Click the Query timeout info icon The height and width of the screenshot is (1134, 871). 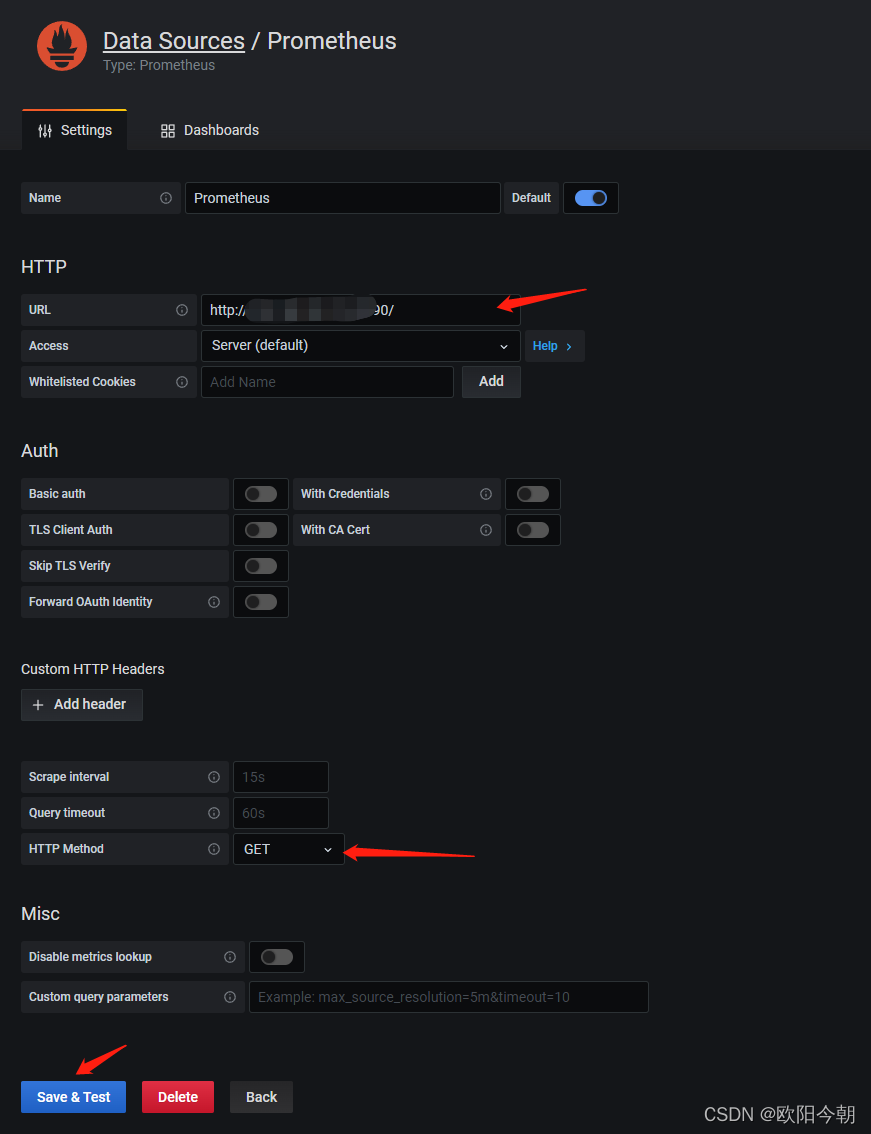click(x=214, y=813)
